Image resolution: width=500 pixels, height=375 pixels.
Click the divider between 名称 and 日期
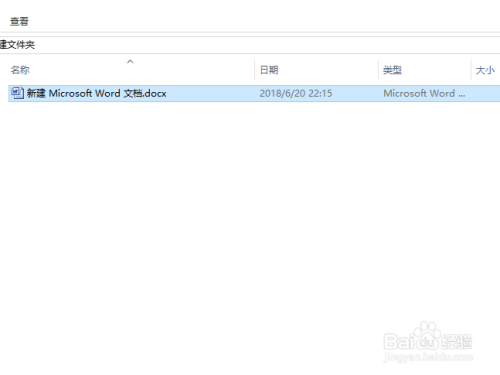[x=254, y=70]
